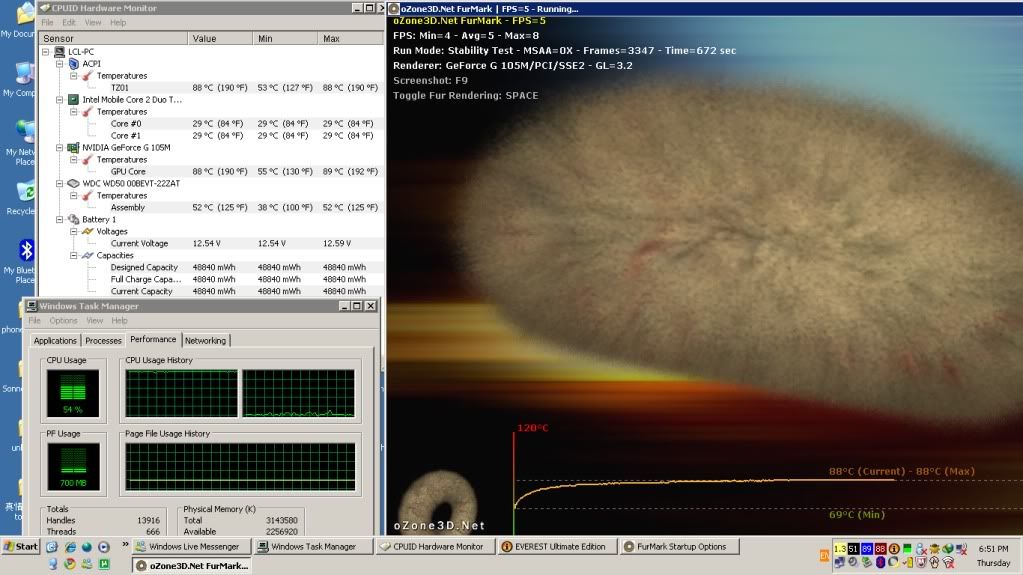Collapse the Voltages node
The height and width of the screenshot is (575, 1023).
click(x=74, y=231)
